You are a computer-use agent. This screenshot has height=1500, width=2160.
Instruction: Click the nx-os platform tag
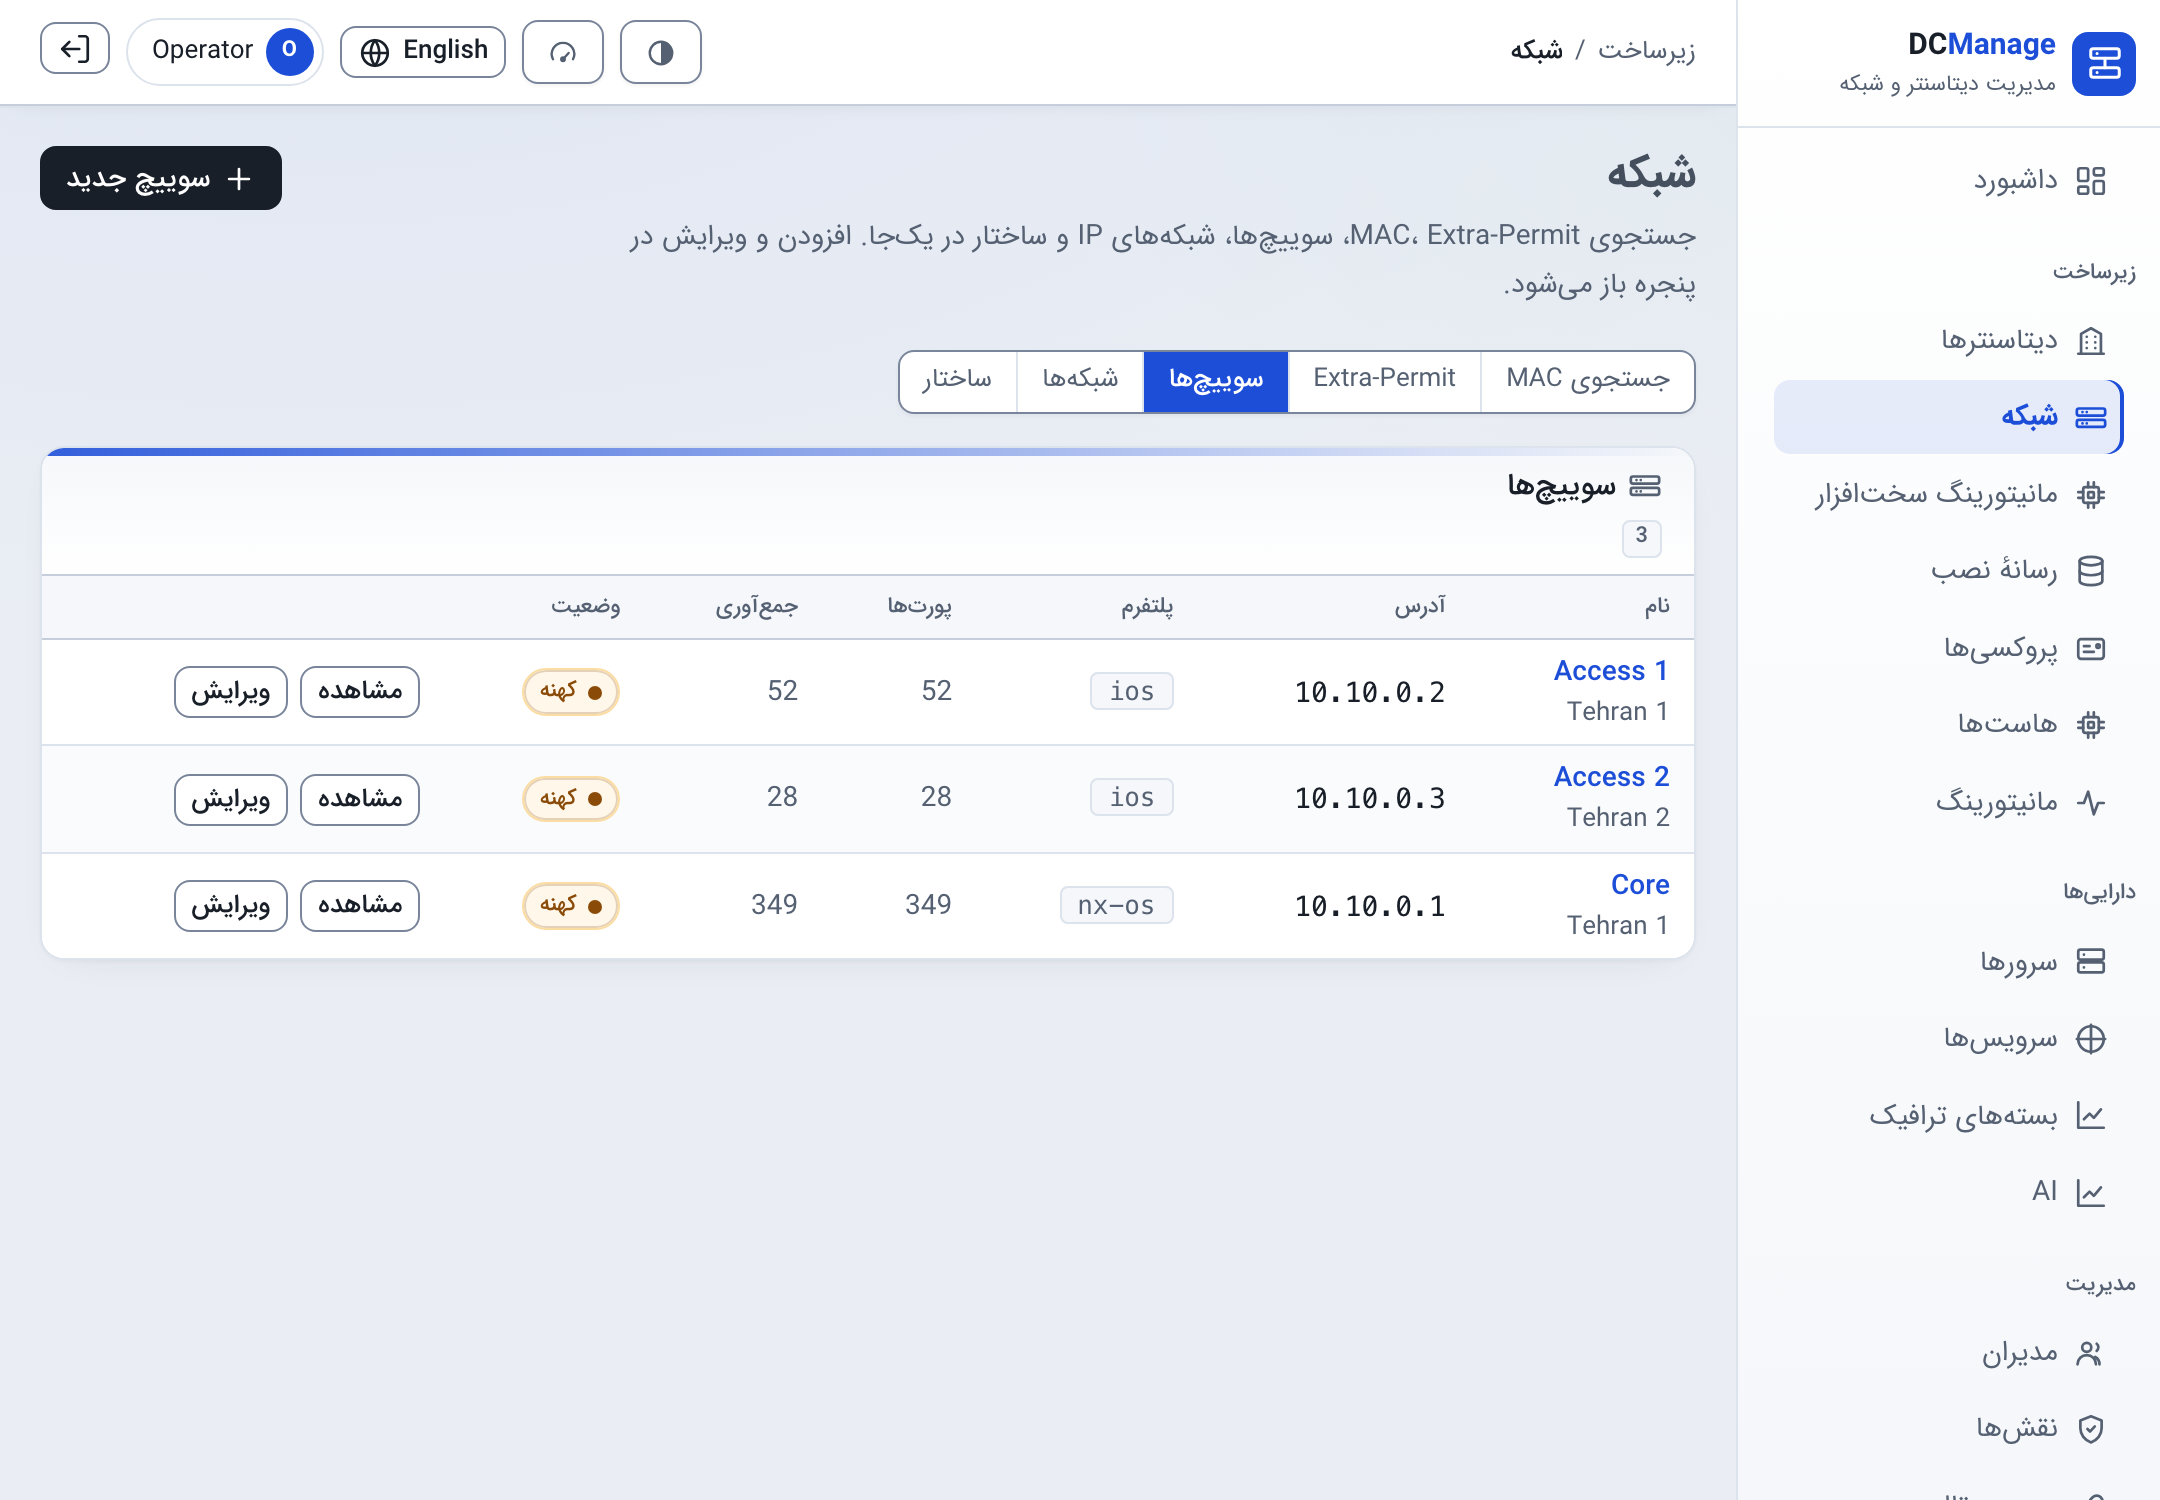[1116, 905]
